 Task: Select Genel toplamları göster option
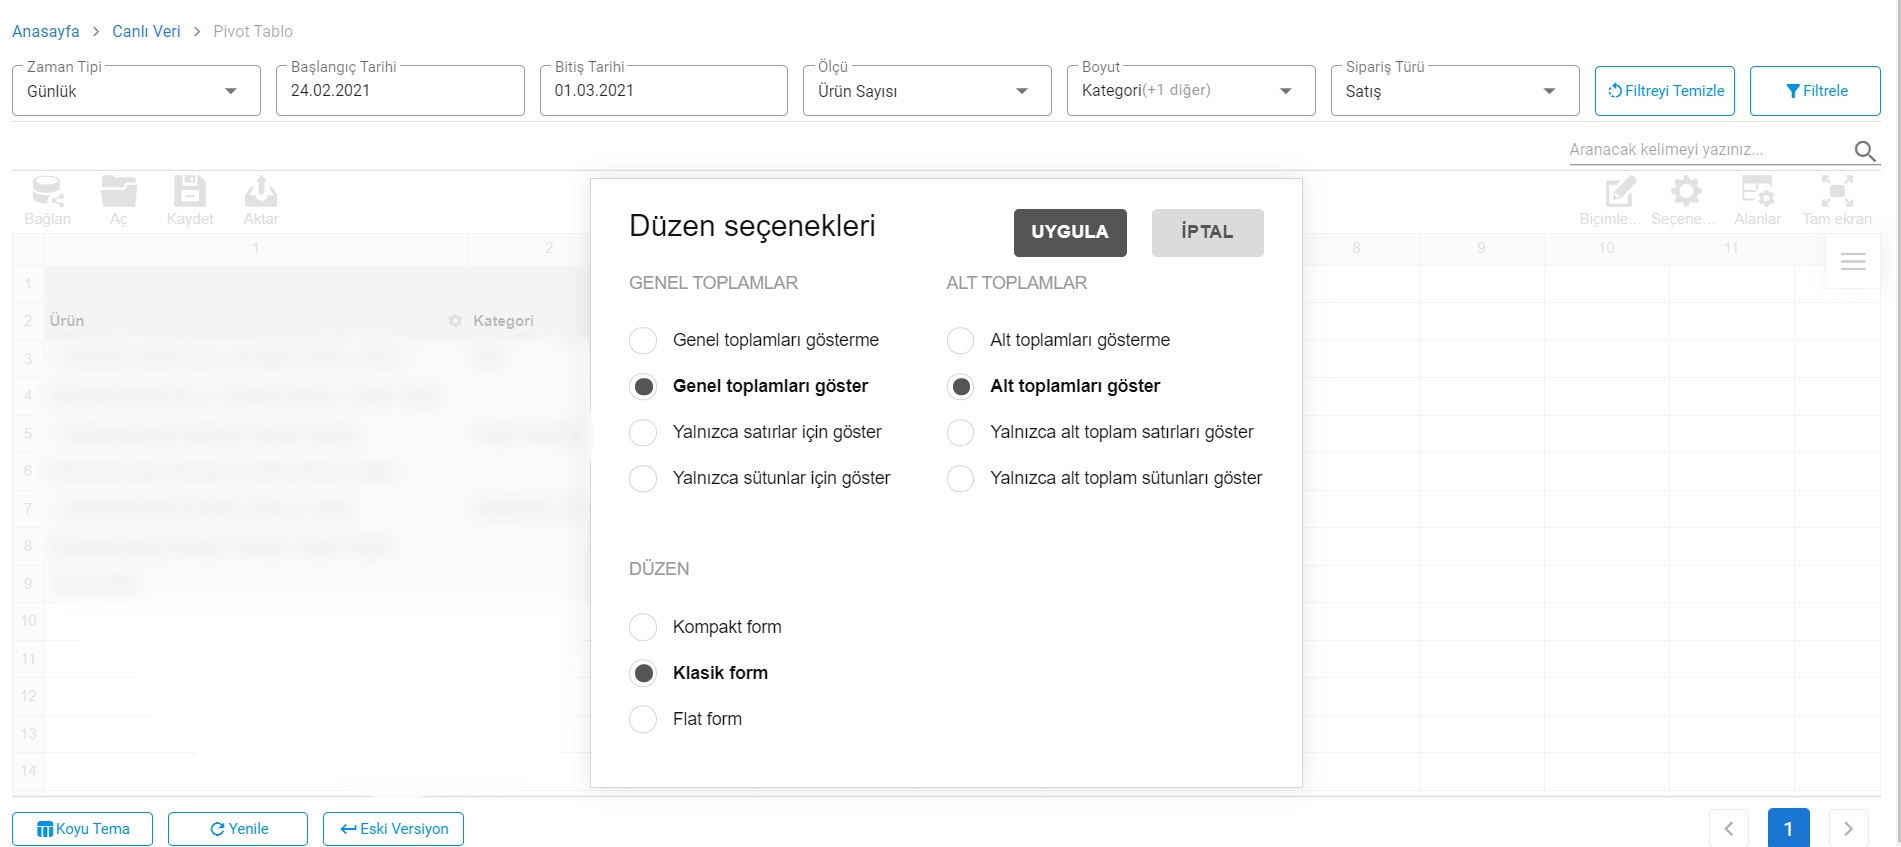coord(749,386)
